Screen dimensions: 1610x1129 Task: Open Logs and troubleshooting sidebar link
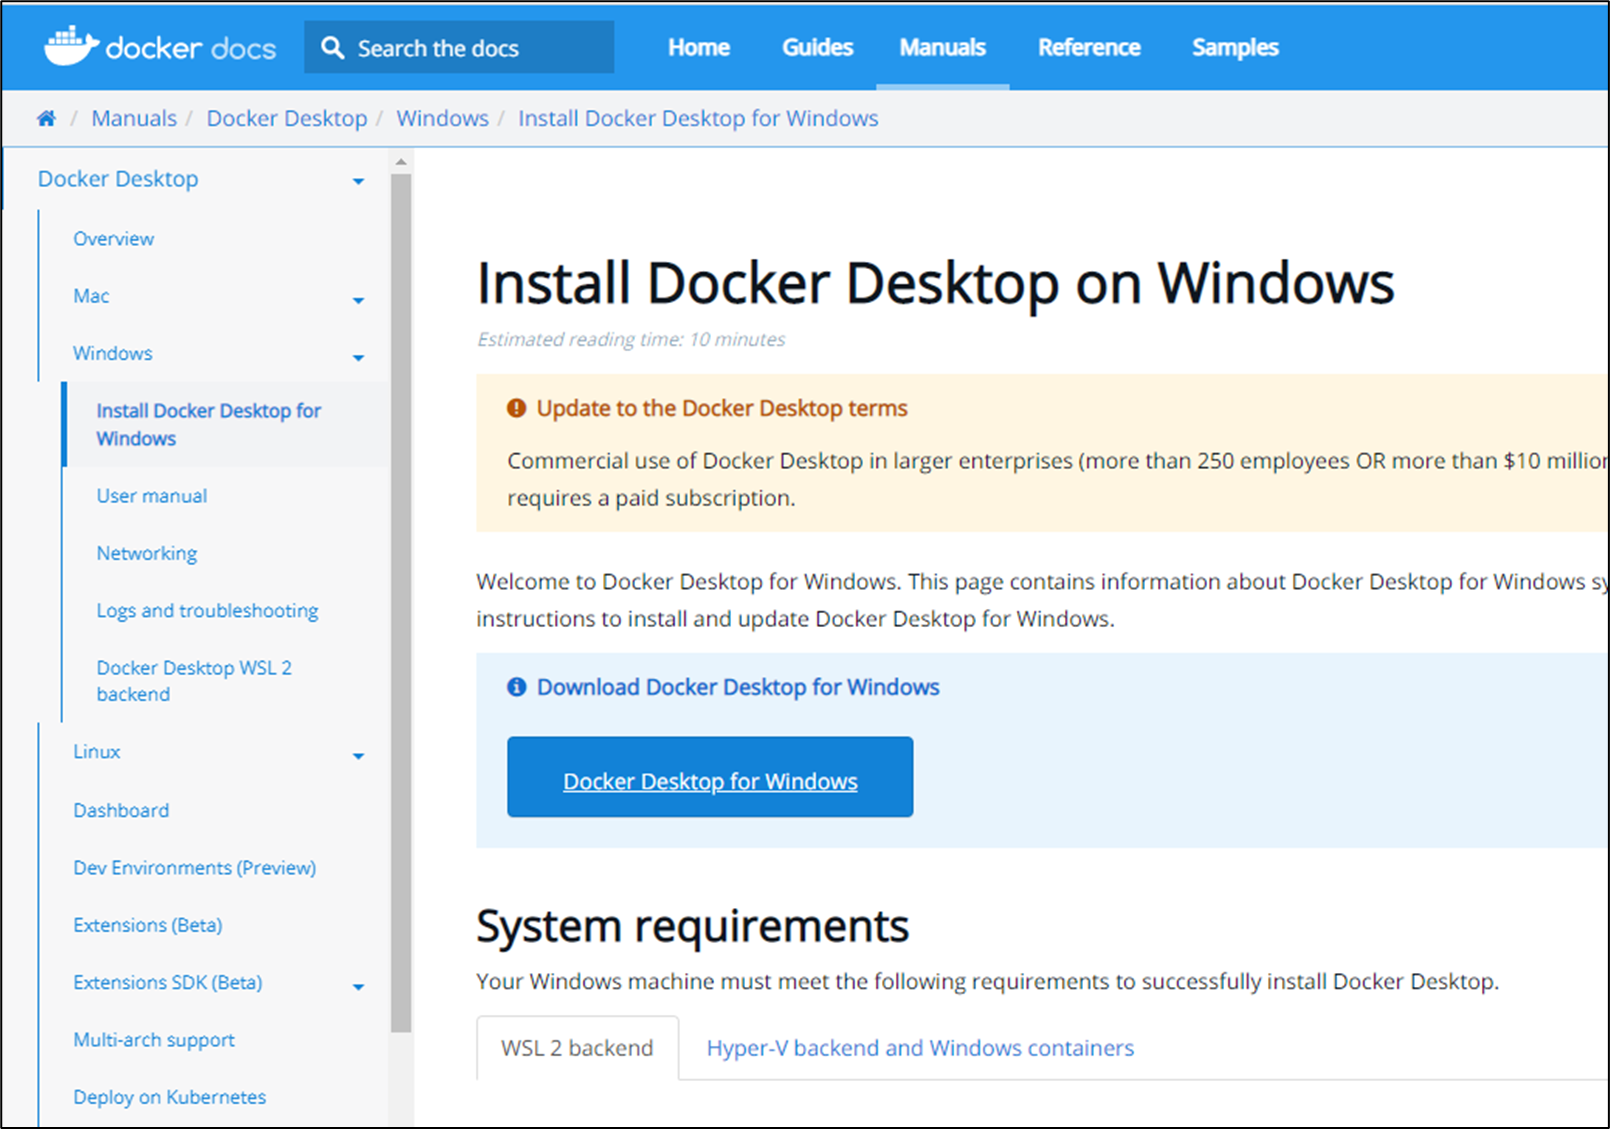(x=207, y=610)
